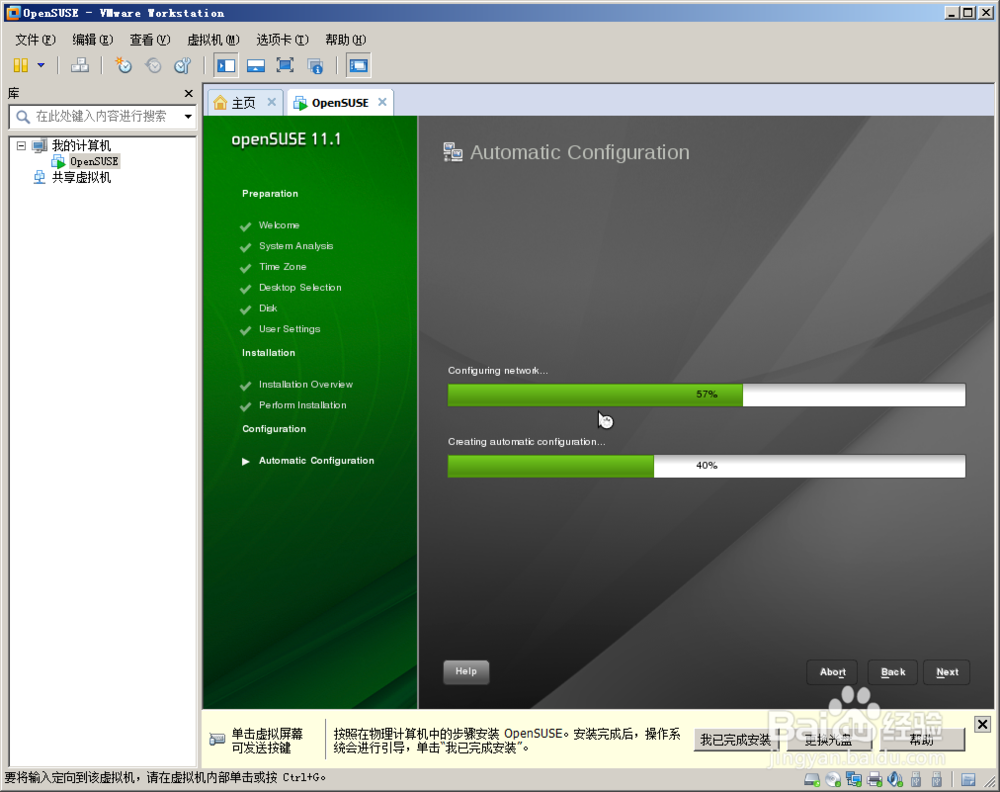Click the first USB device status icon
The width and height of the screenshot is (1000, 792).
916,779
